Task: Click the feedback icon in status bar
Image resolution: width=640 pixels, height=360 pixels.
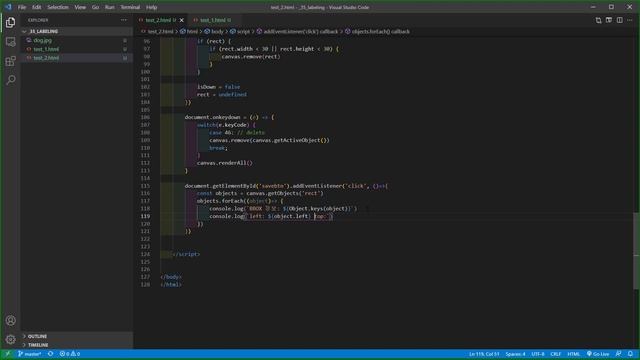Action: [619, 354]
